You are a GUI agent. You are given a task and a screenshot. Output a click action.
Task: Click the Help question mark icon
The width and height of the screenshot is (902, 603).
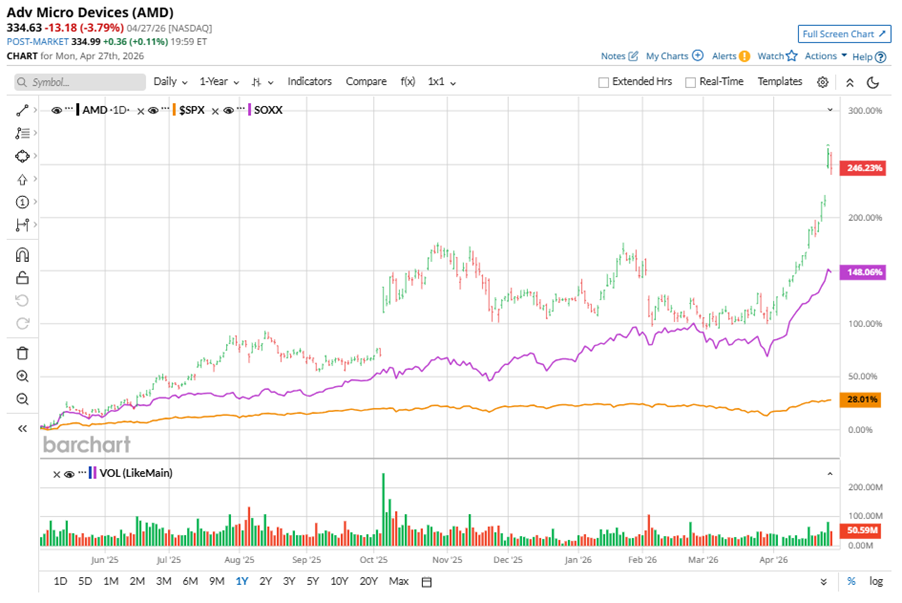[x=881, y=57]
